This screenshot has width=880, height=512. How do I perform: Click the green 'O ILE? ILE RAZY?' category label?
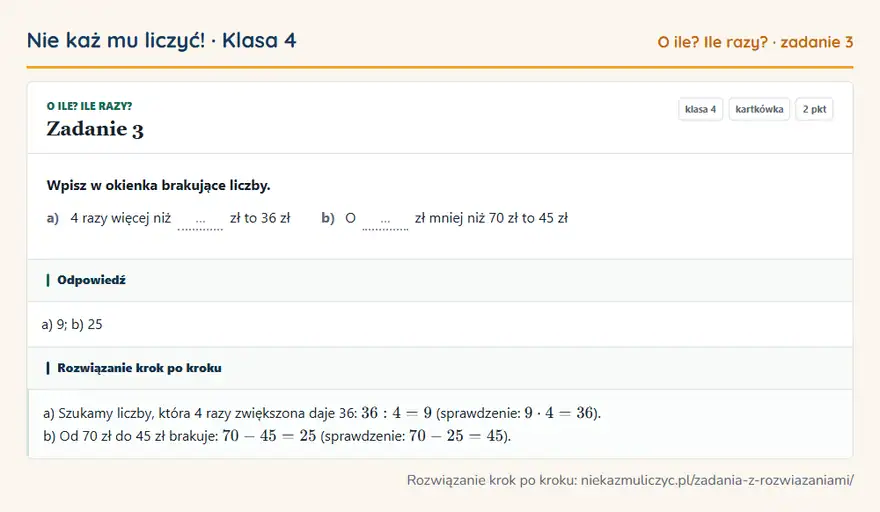(89, 106)
